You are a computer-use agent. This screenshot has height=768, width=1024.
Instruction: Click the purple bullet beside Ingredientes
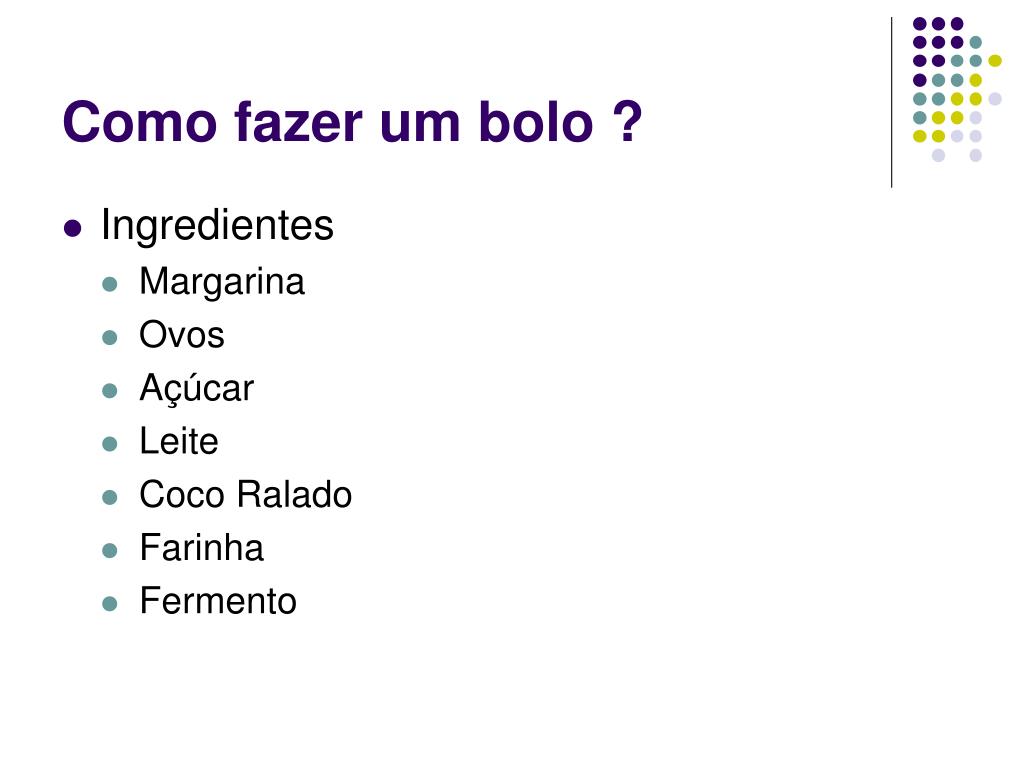click(x=72, y=229)
